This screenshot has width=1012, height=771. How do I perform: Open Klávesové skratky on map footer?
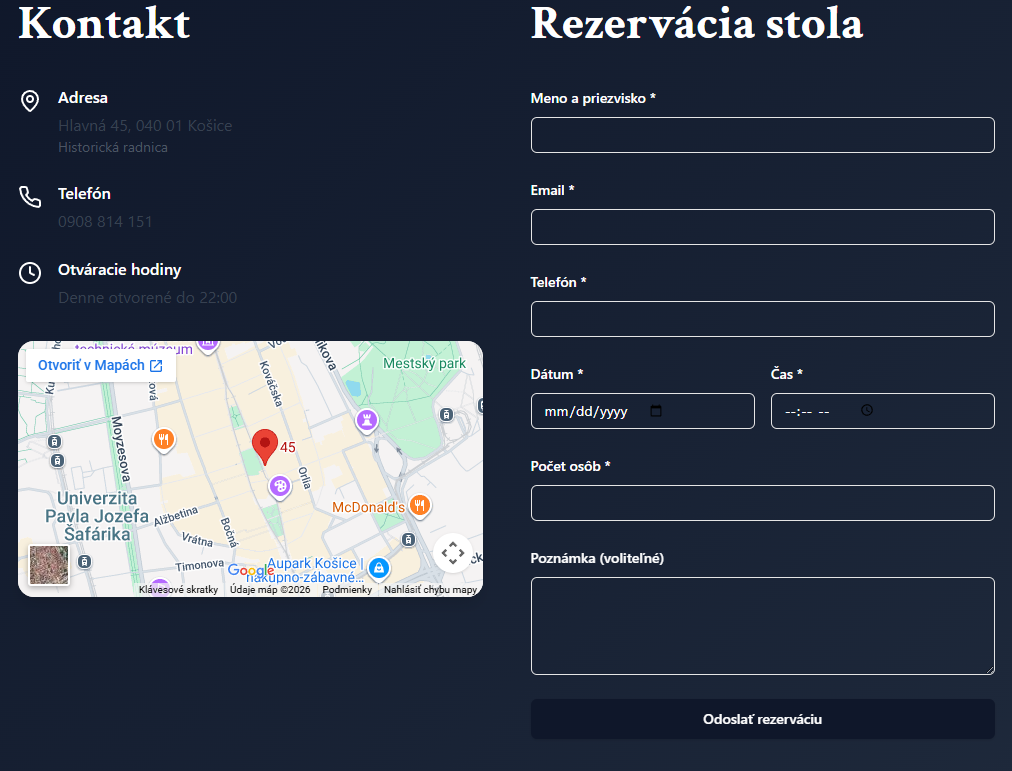[178, 590]
